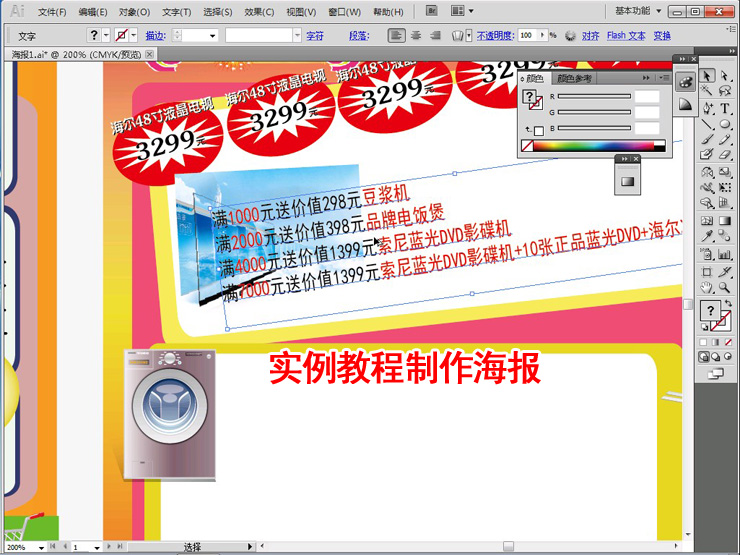
Task: Click the 字符 link
Action: point(314,36)
